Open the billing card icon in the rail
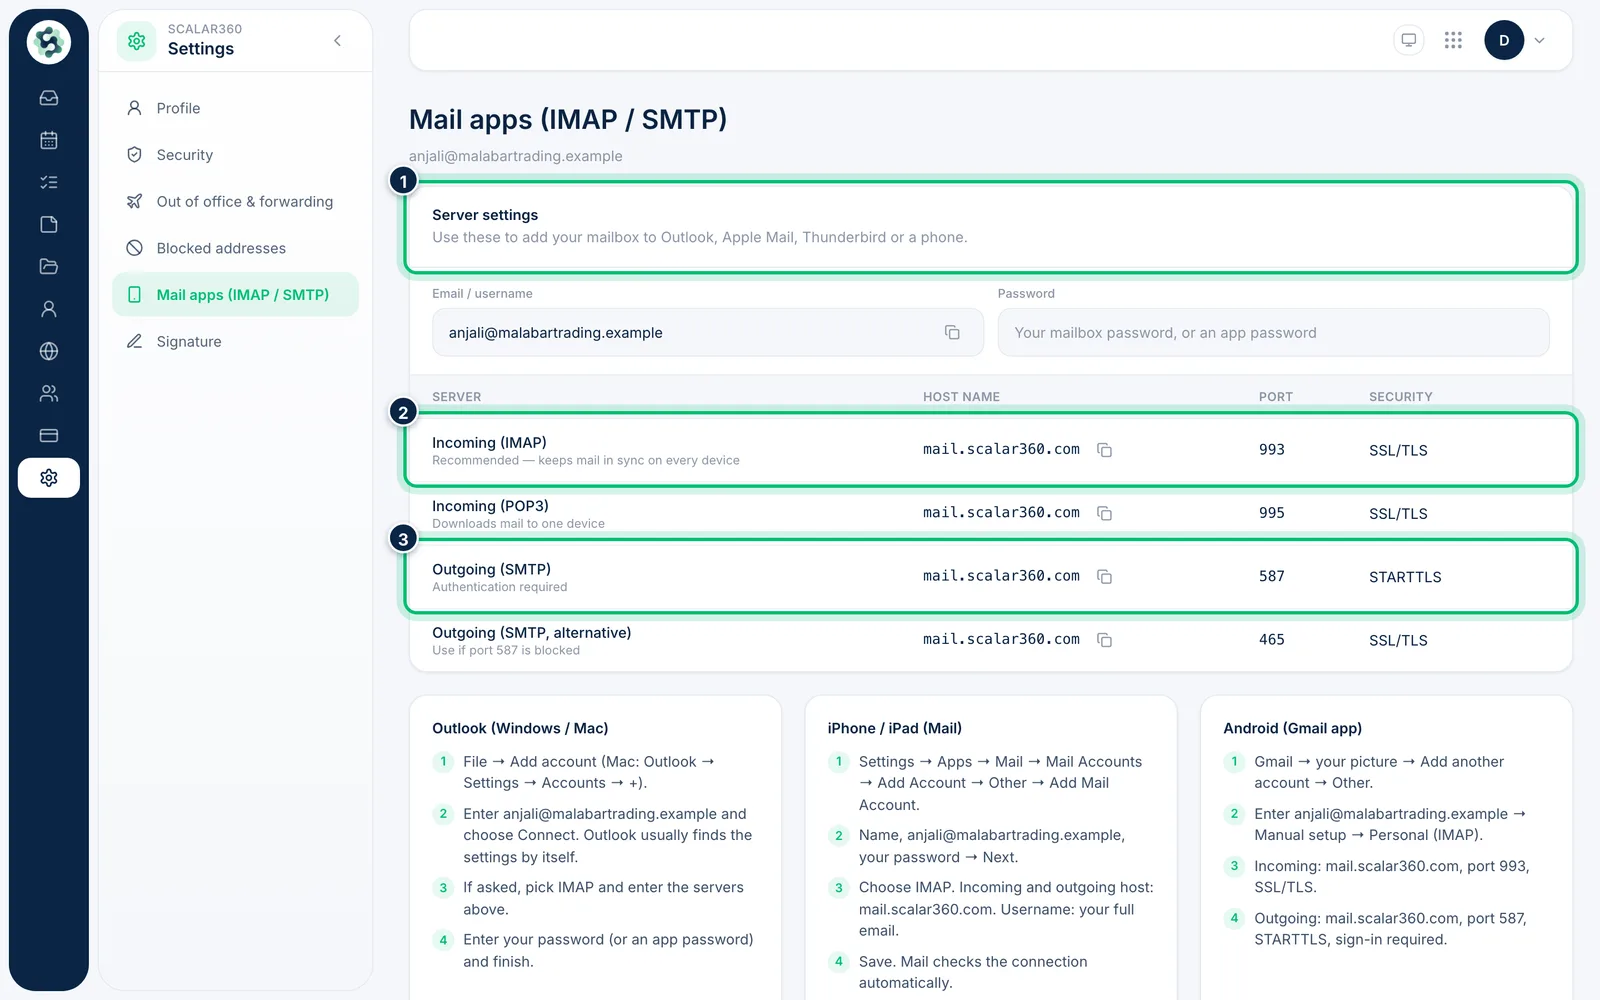Screen dimensions: 1600x1000 [x=49, y=435]
